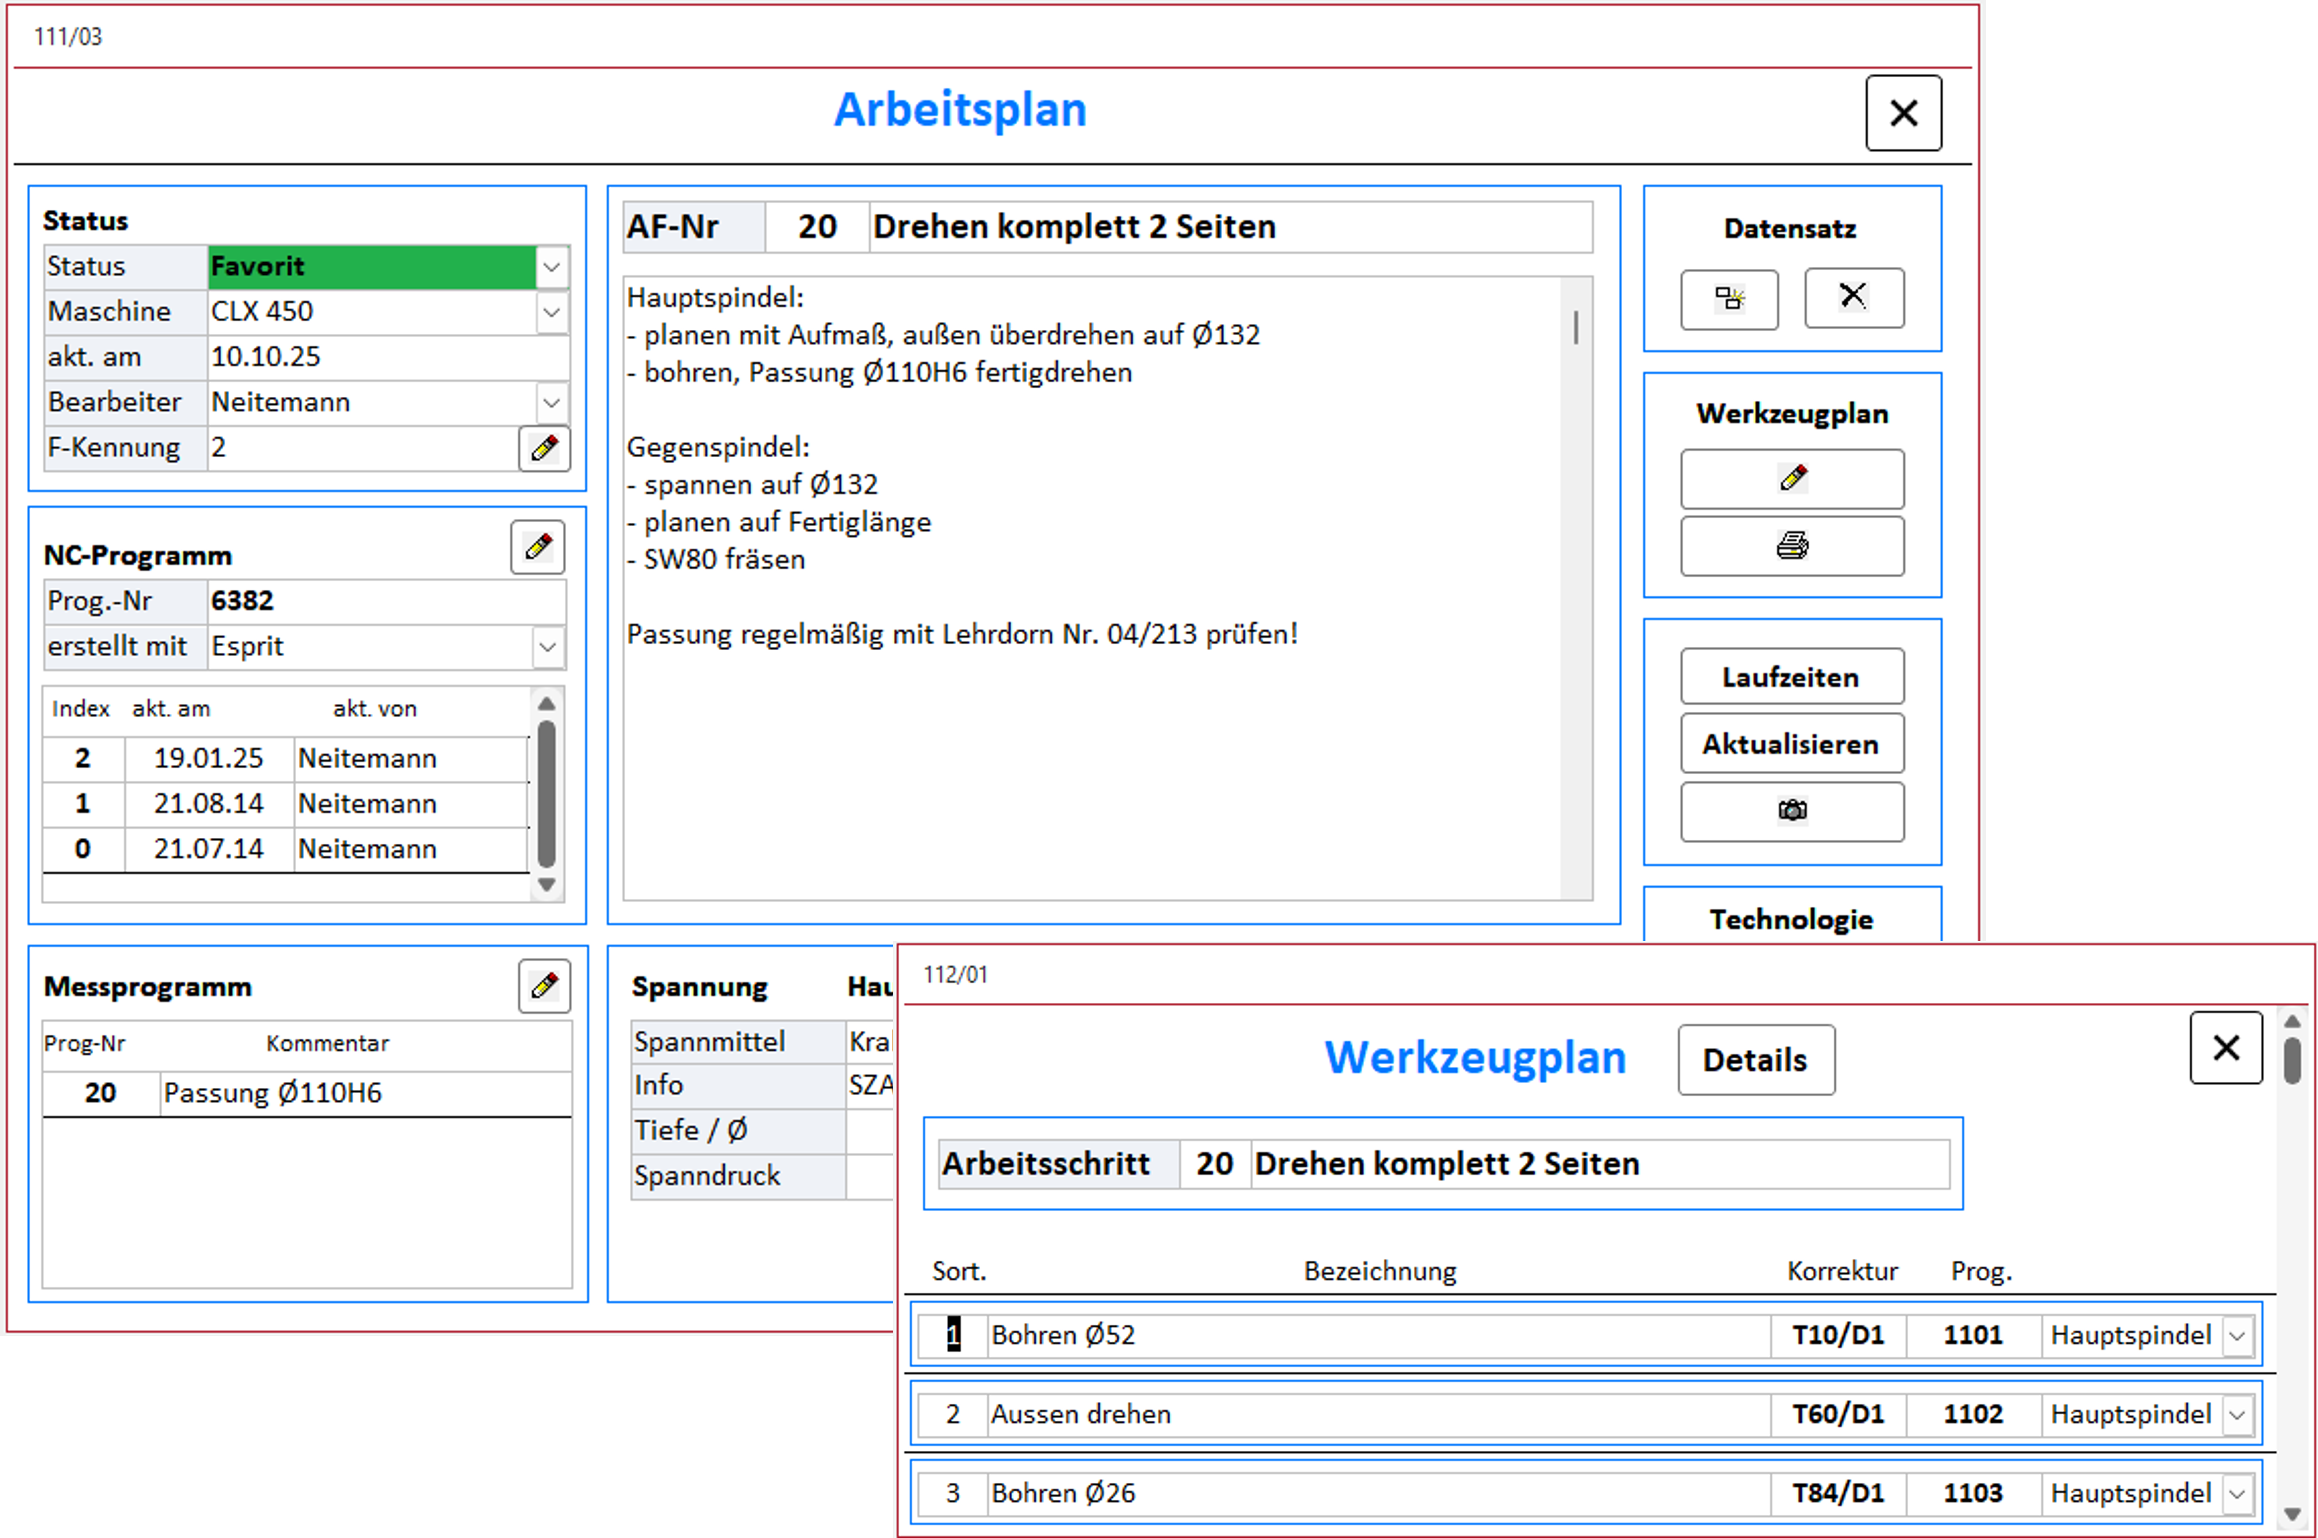Viewport: 2318px width, 1538px height.
Task: Click the NC-Programm index list scrollbar
Action: tap(546, 793)
